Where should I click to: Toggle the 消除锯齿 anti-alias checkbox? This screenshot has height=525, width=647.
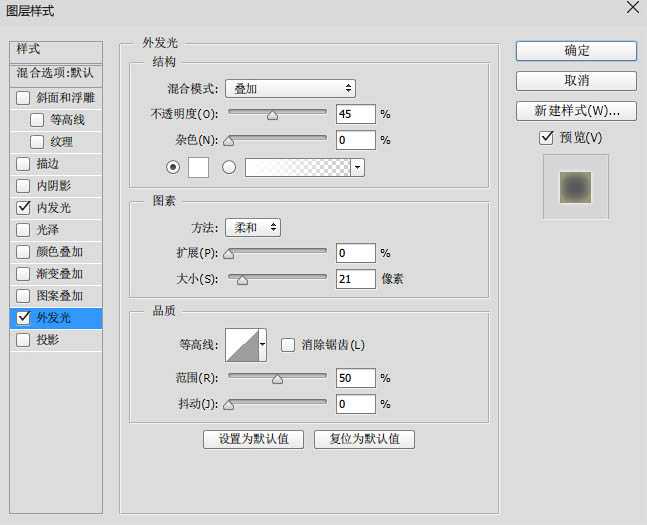coord(288,345)
